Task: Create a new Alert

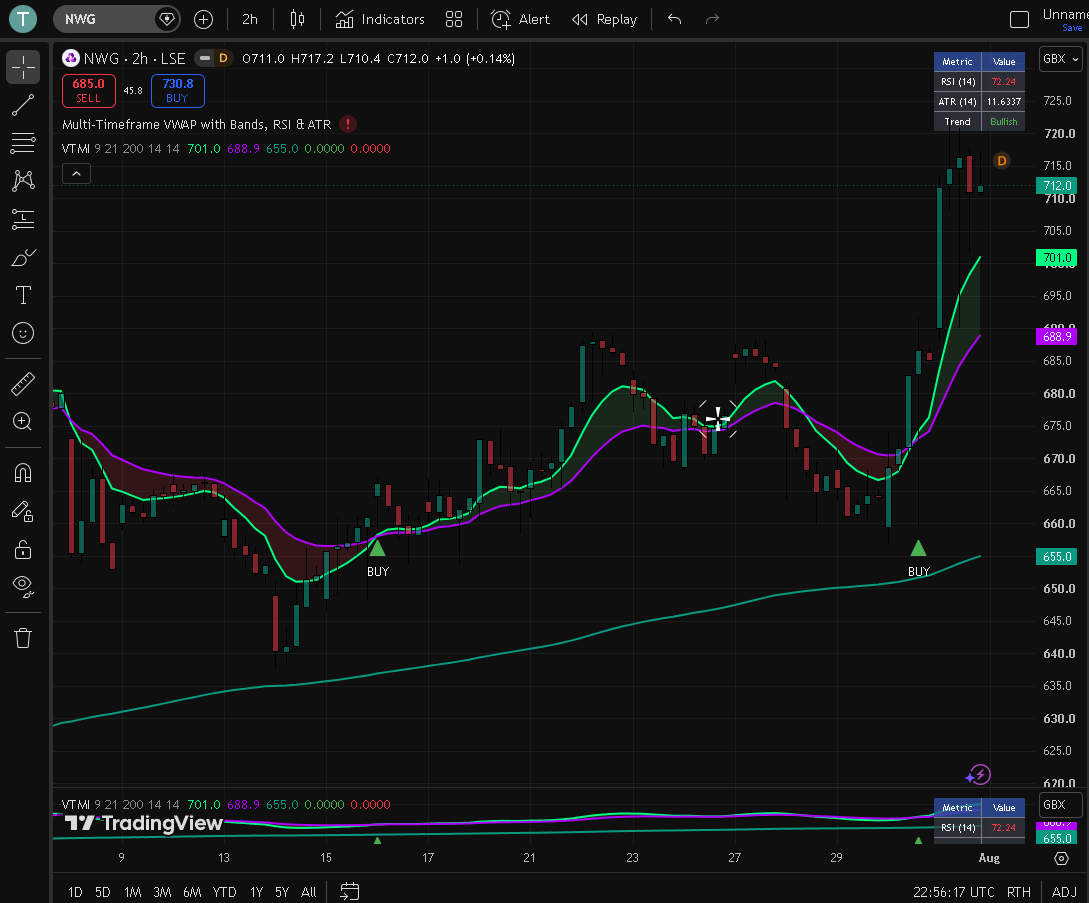Action: [x=520, y=19]
